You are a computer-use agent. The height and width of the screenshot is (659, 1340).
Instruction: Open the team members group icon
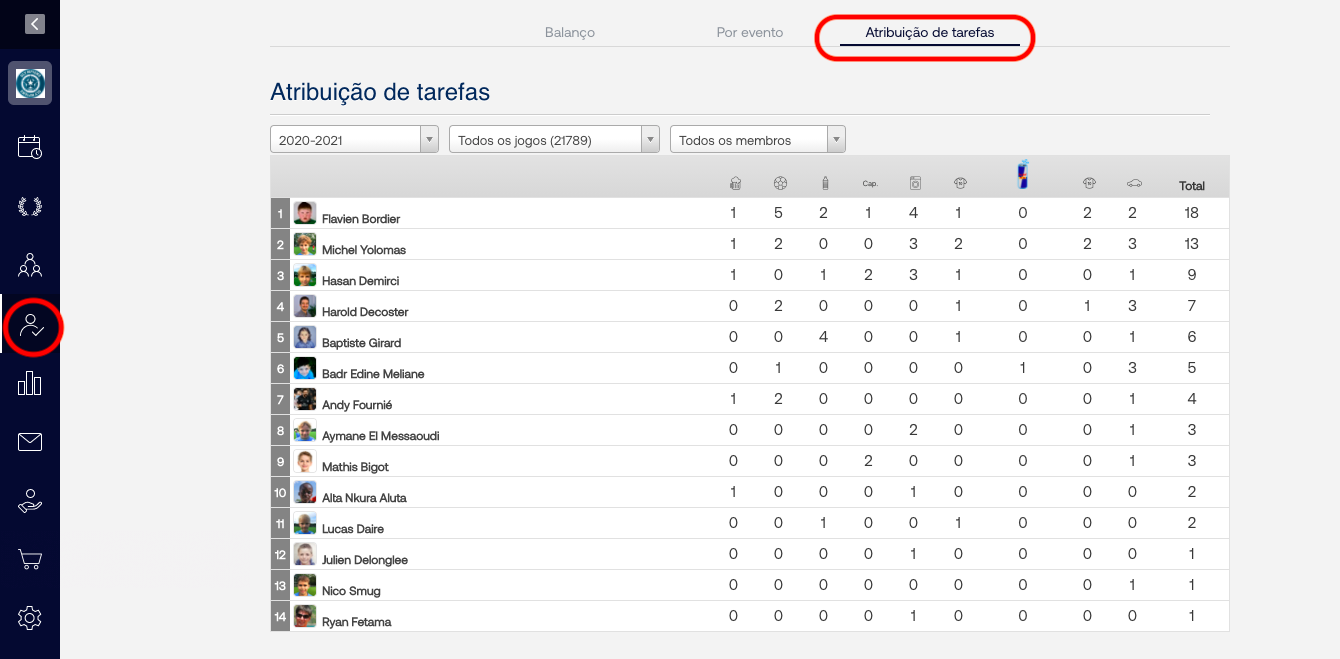click(x=30, y=265)
